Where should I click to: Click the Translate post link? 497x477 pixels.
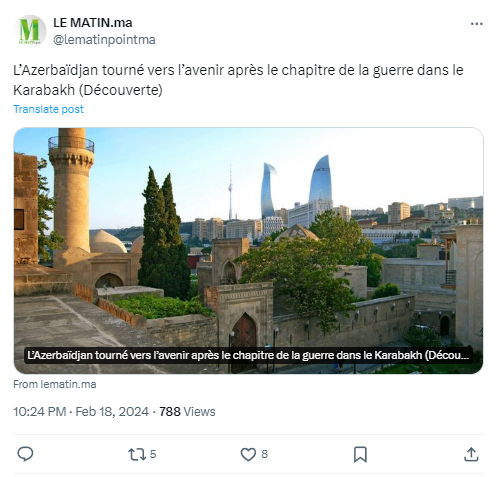click(48, 109)
